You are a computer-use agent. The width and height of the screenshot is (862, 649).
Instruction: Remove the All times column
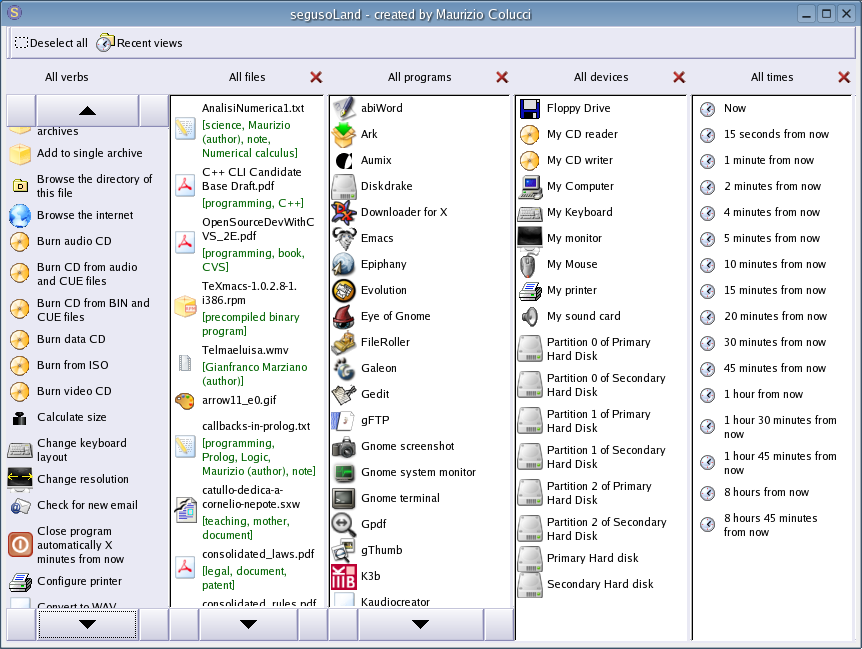[x=844, y=77]
